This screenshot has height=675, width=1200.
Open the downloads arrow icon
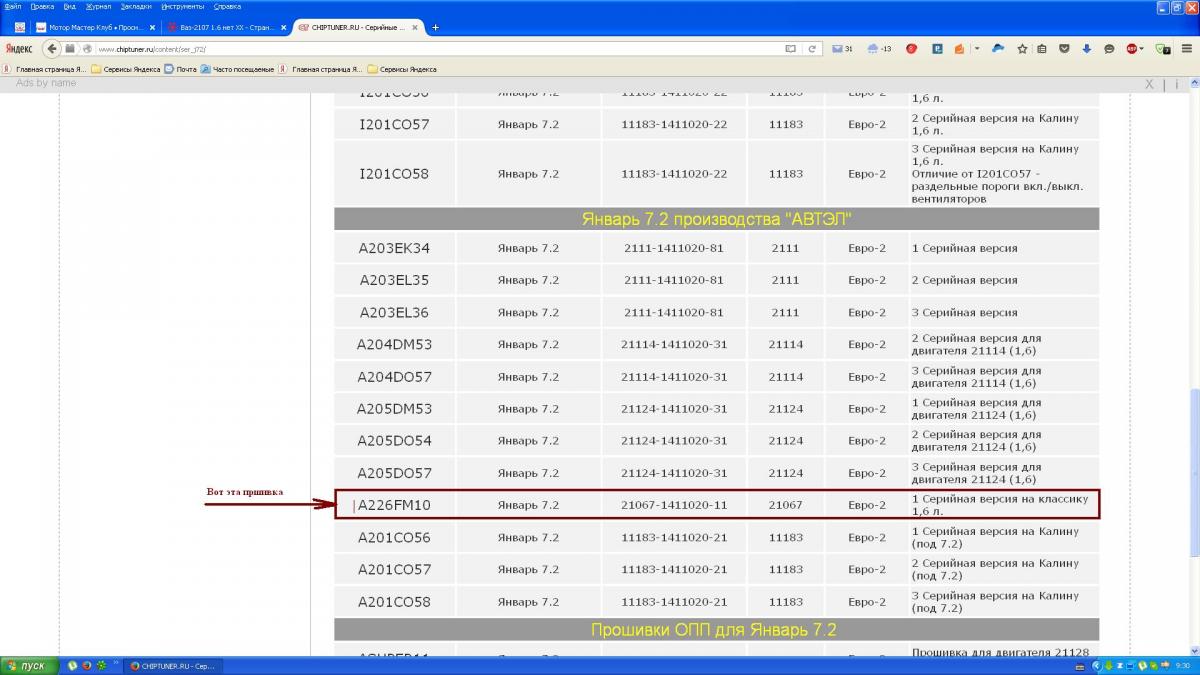tap(1086, 48)
